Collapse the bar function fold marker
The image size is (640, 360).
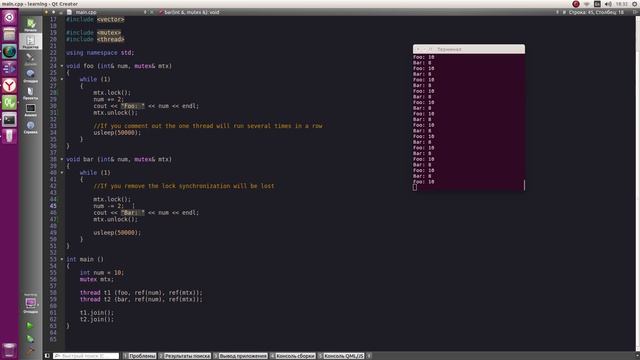click(62, 159)
